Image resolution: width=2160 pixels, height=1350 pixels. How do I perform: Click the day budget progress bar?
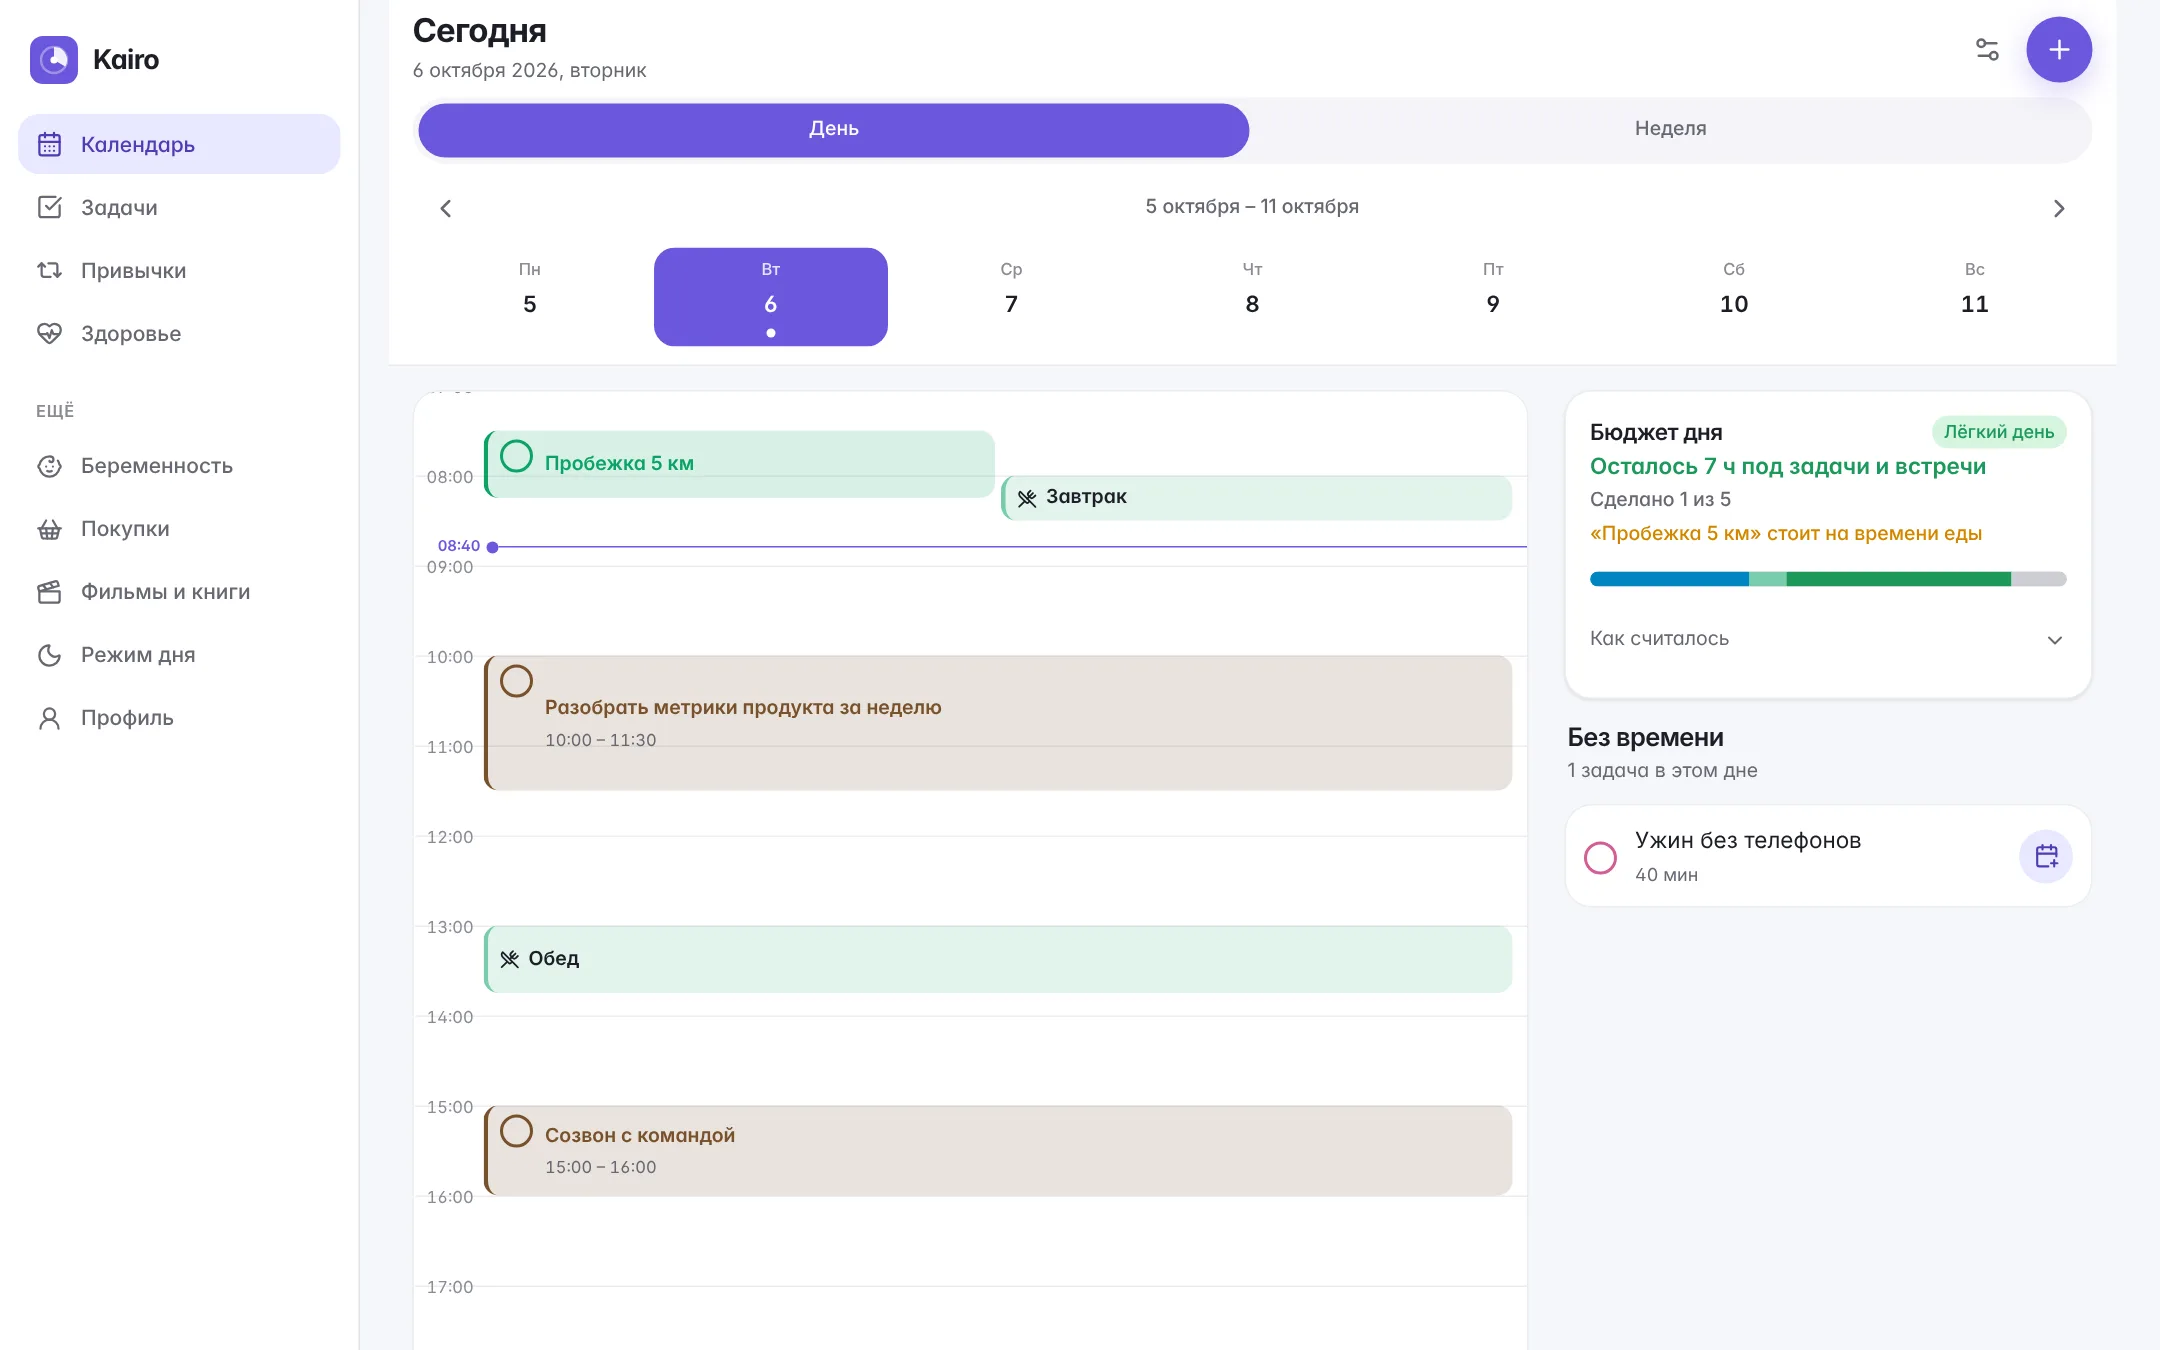pos(1827,579)
